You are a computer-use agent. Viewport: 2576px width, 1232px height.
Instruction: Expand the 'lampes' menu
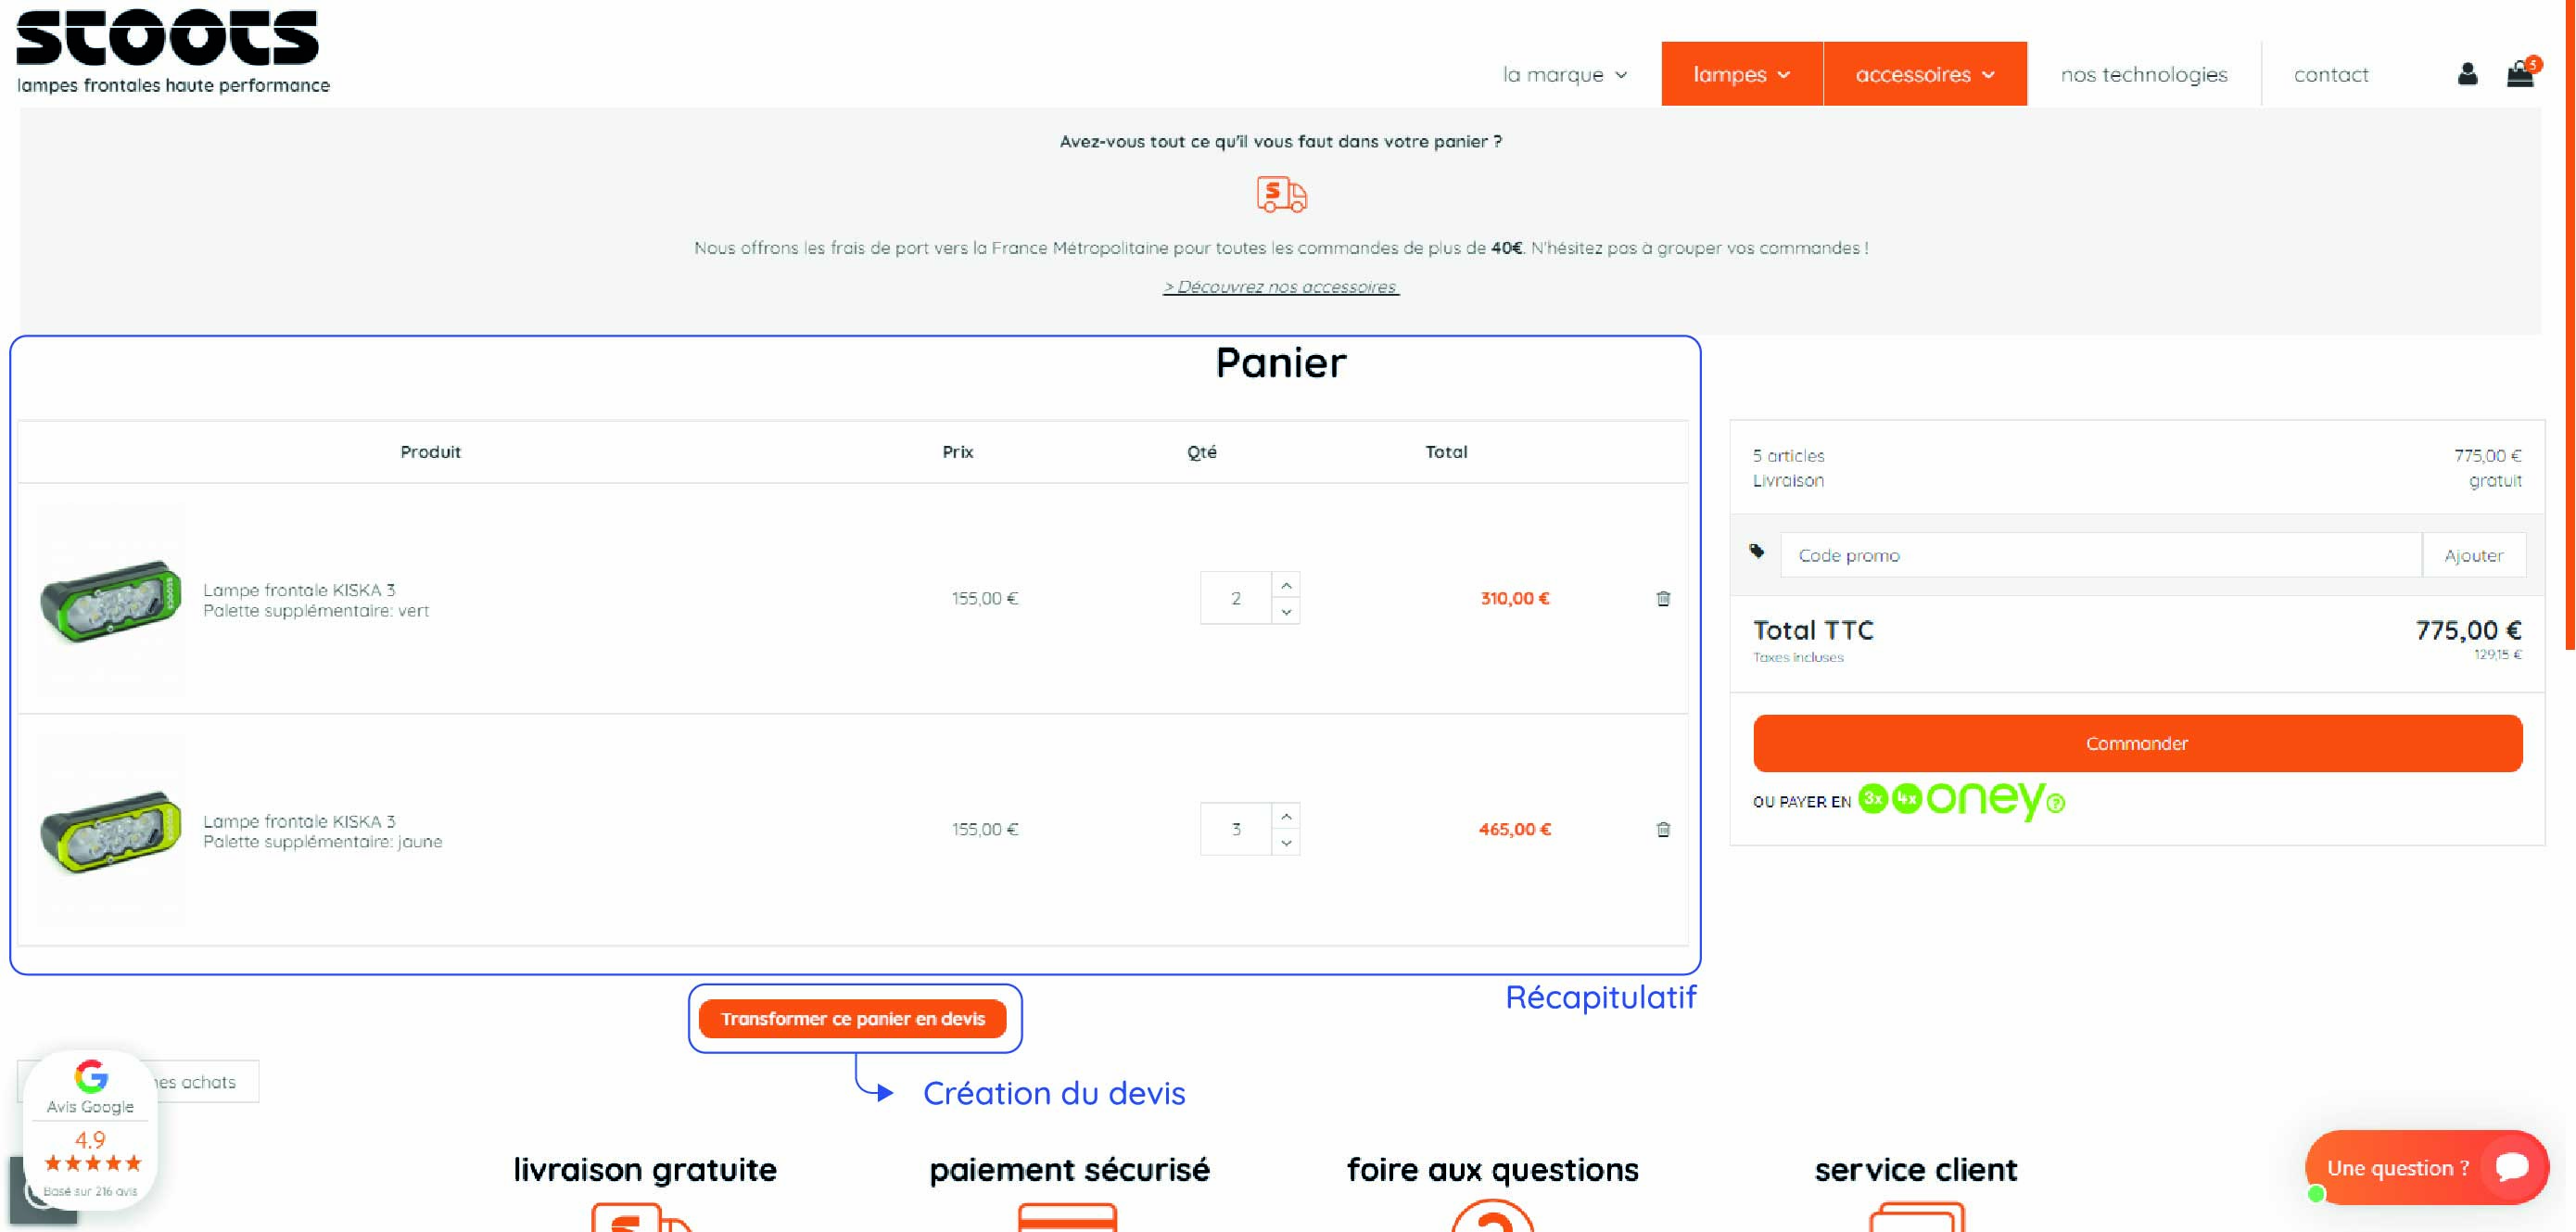[1741, 74]
